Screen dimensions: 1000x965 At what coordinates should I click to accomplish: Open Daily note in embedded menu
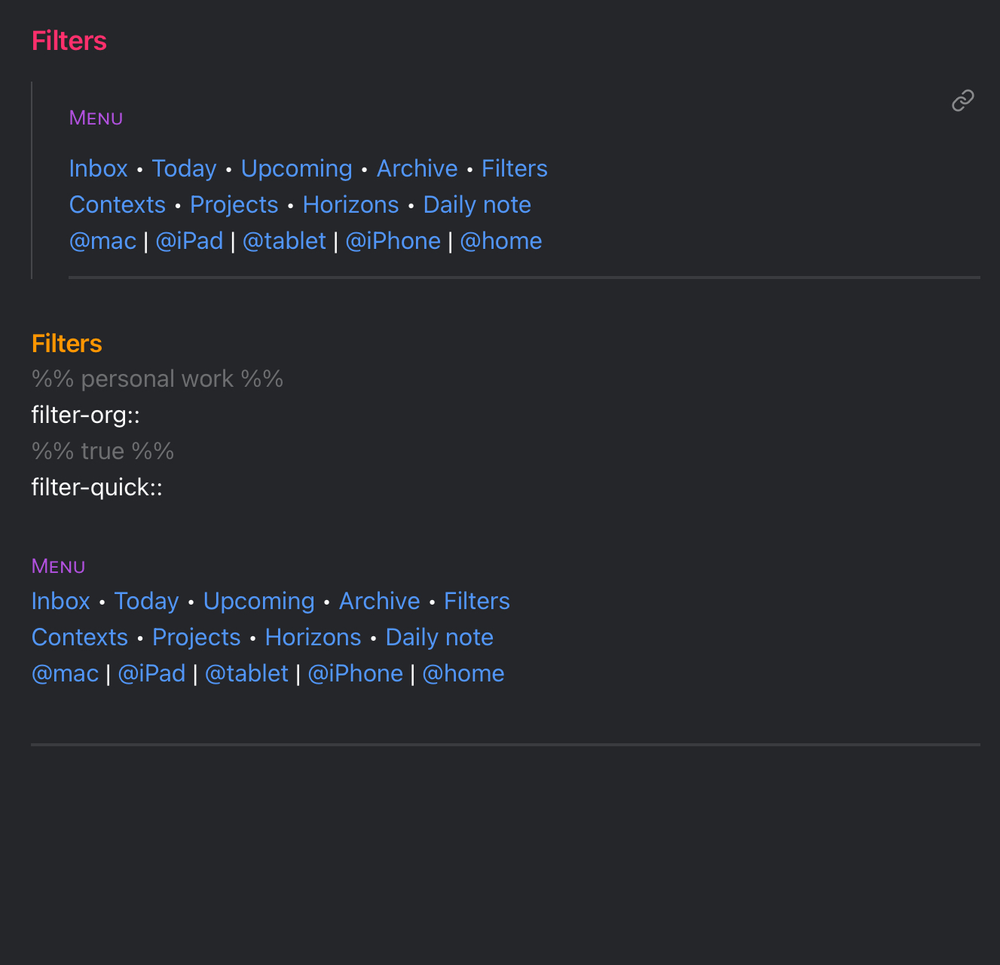477,205
